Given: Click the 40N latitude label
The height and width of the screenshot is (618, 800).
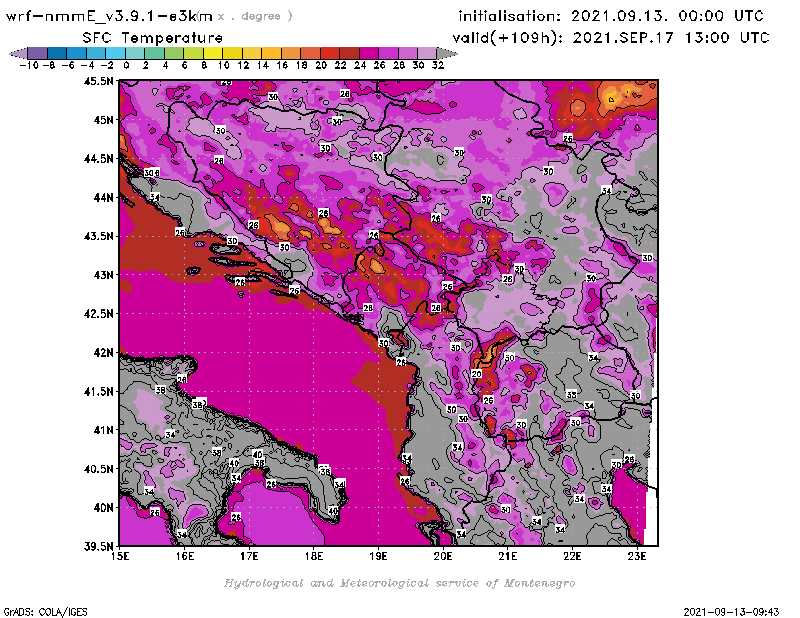Looking at the screenshot, I should tap(103, 508).
